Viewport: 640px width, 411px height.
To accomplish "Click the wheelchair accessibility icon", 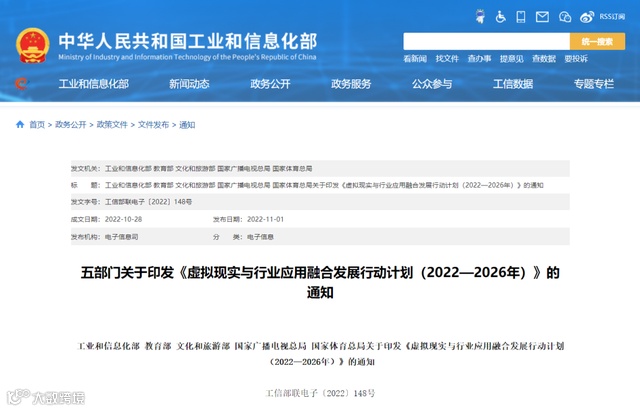I will (x=500, y=17).
